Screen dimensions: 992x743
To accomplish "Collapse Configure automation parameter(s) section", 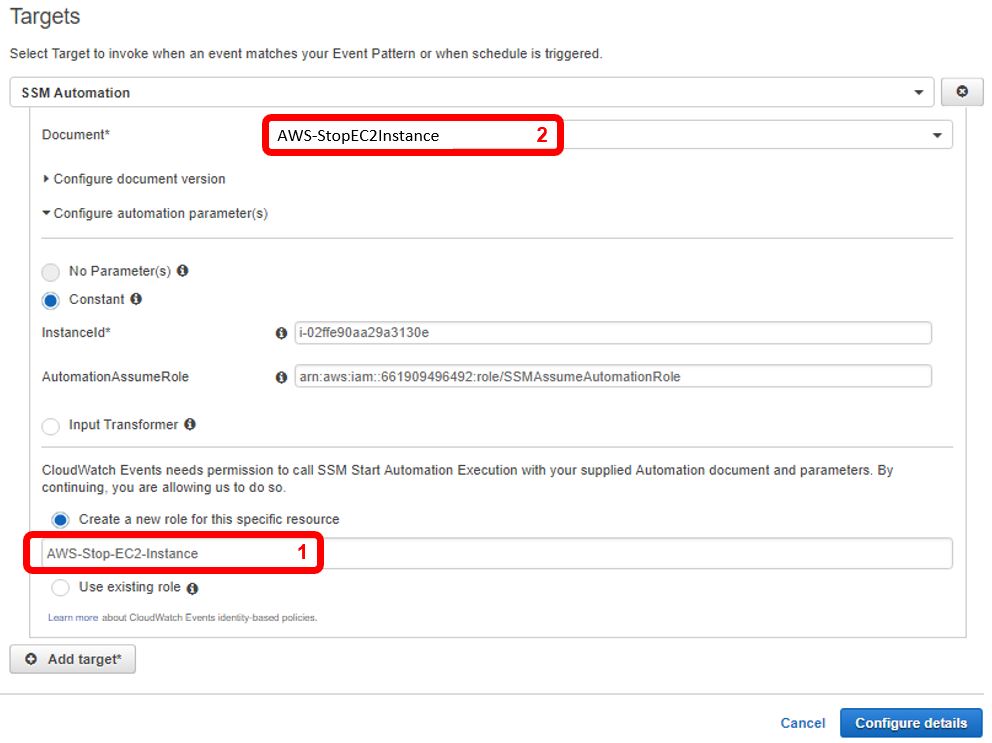I will [155, 213].
